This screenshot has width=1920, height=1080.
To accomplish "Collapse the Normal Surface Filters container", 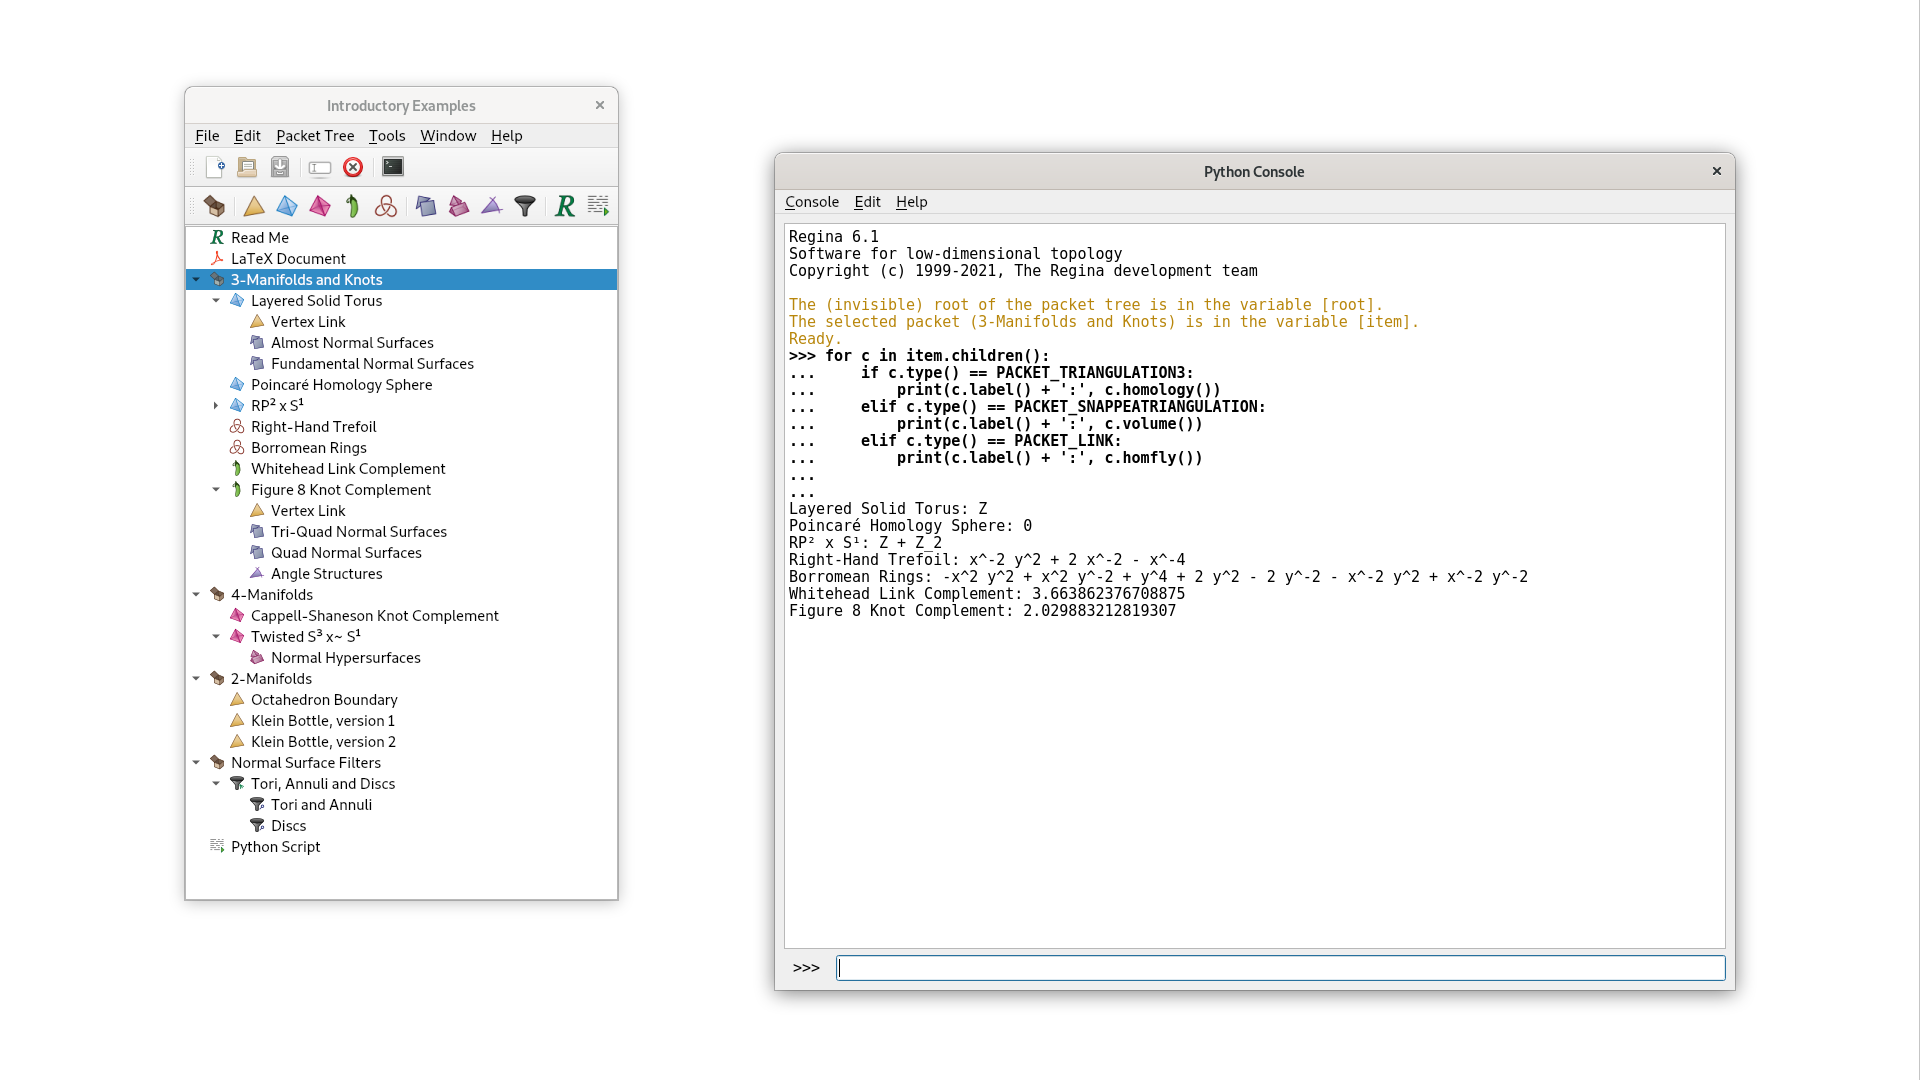I will coord(196,763).
